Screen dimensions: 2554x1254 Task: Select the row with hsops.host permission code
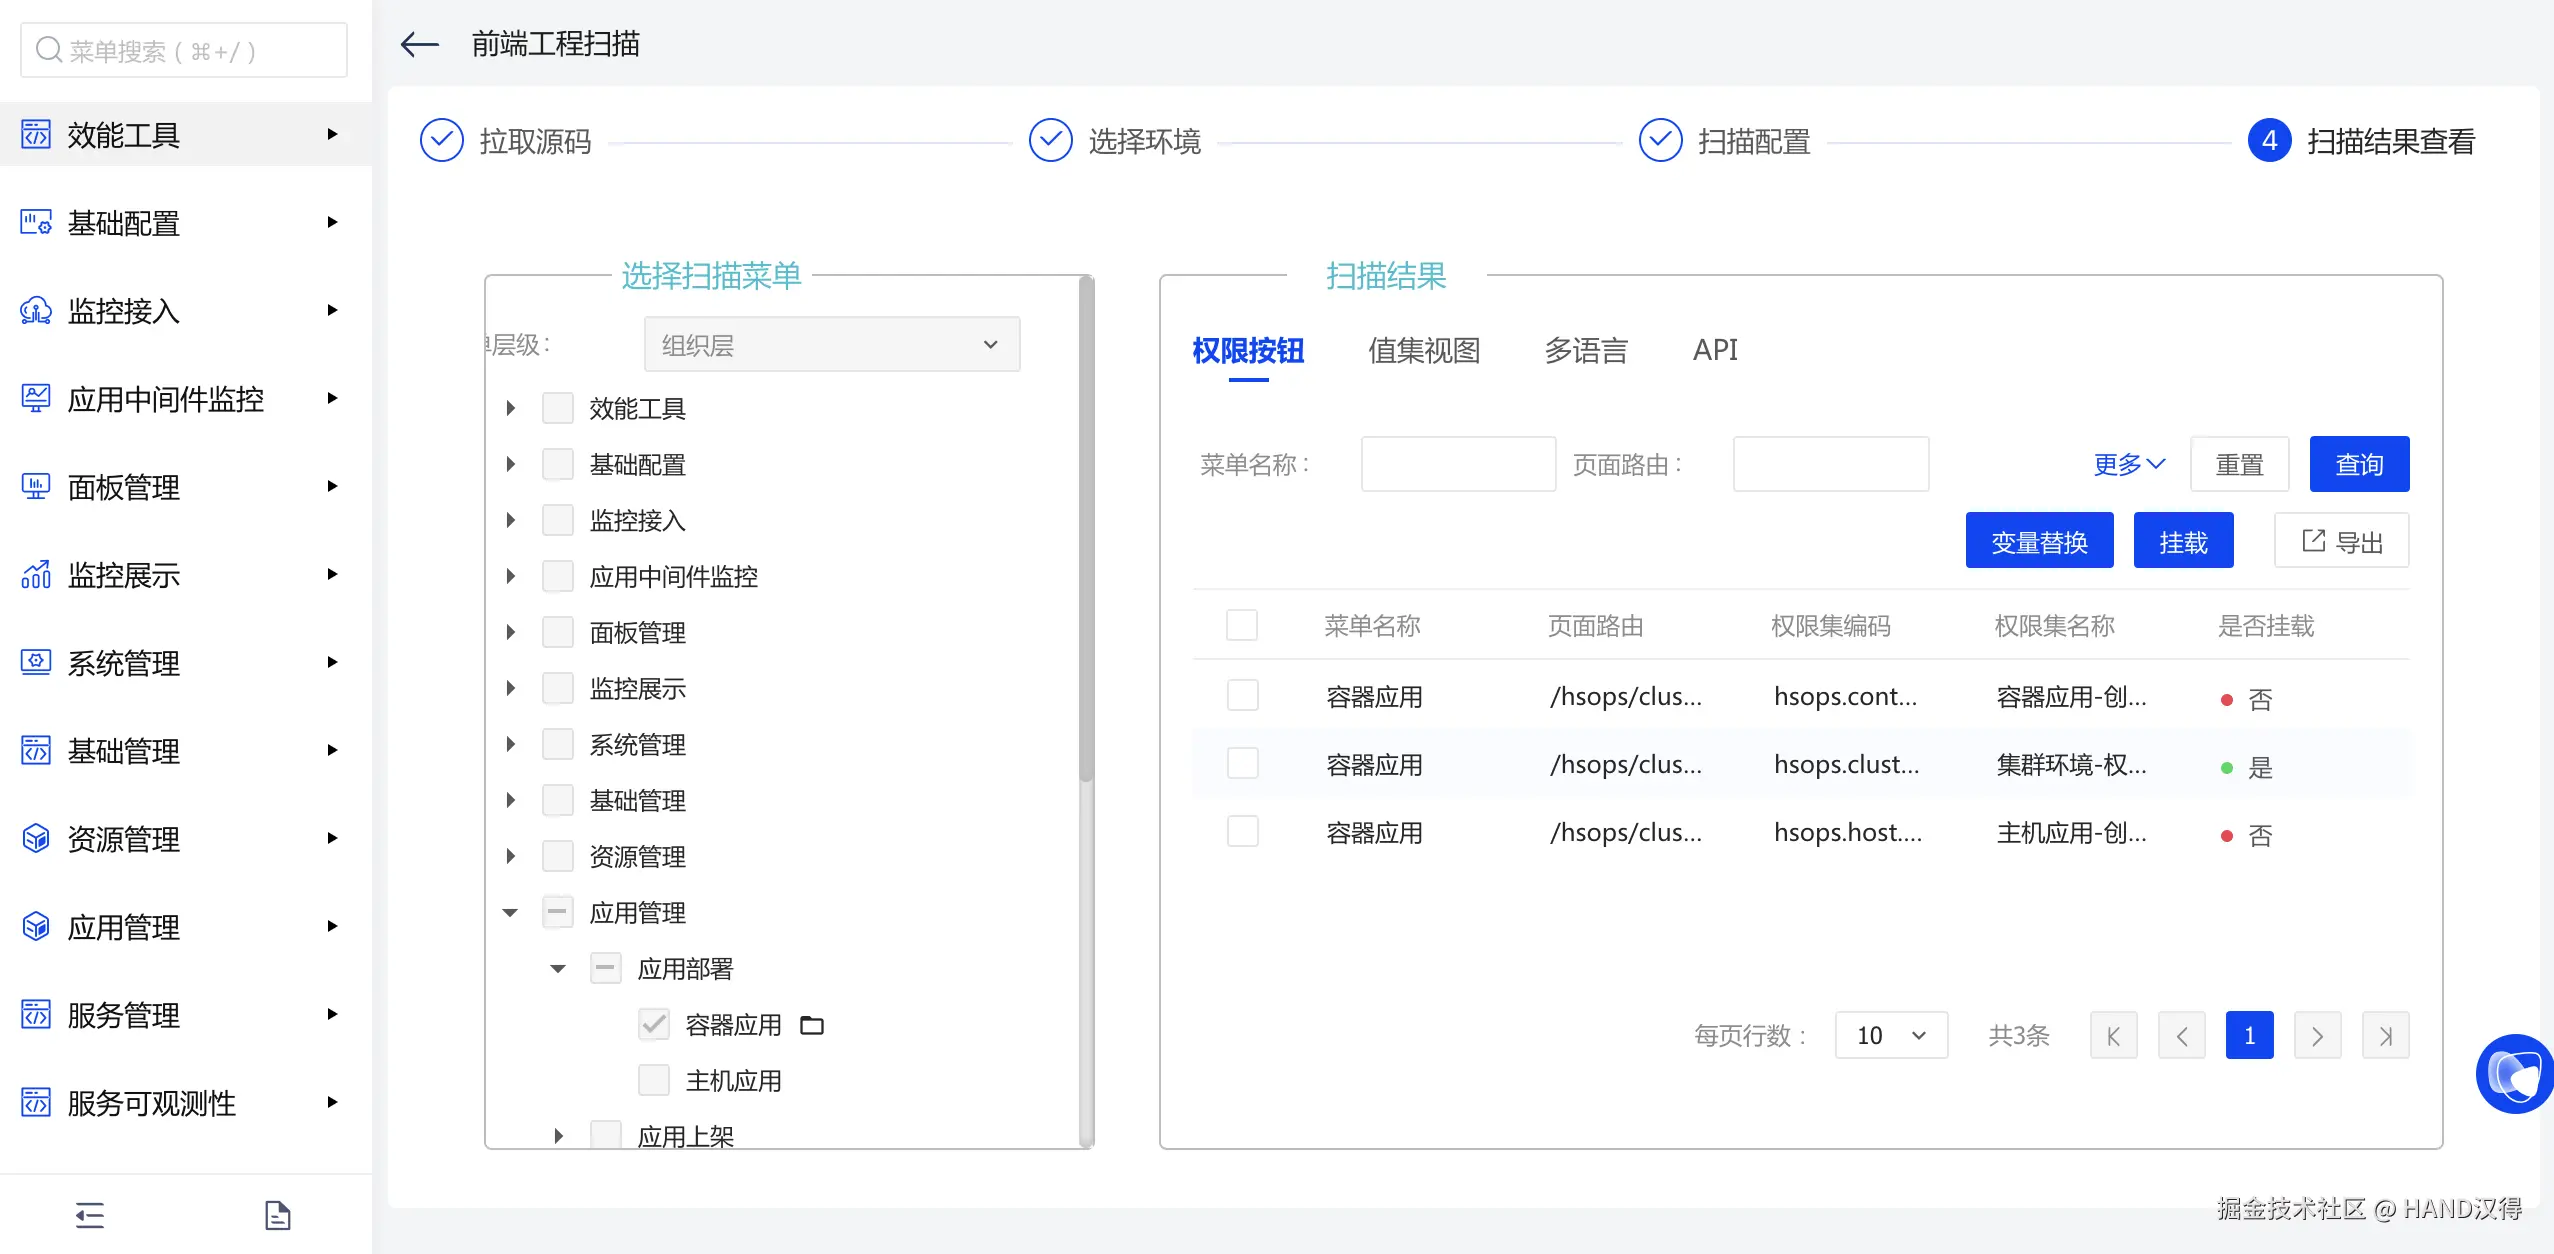[x=1242, y=832]
